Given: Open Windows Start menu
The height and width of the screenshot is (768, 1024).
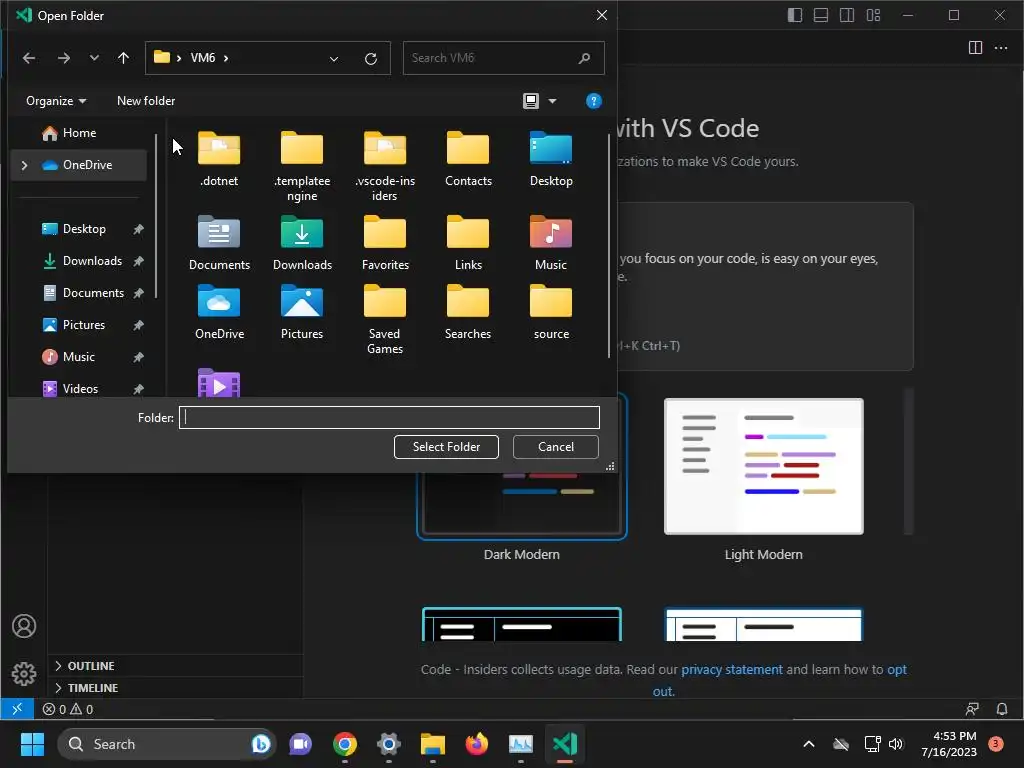Looking at the screenshot, I should click(x=32, y=744).
